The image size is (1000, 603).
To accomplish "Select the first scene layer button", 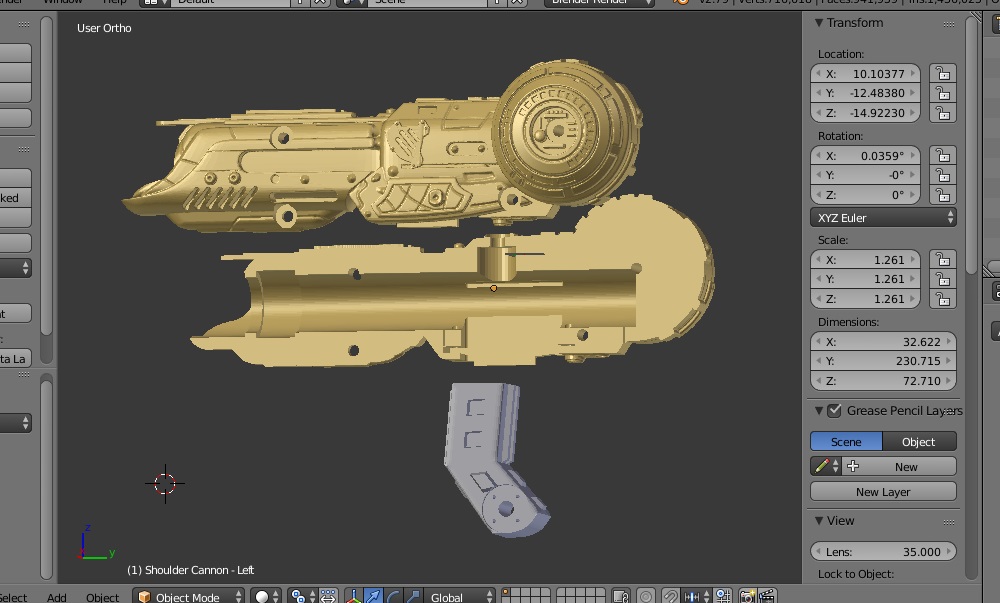I will point(506,593).
